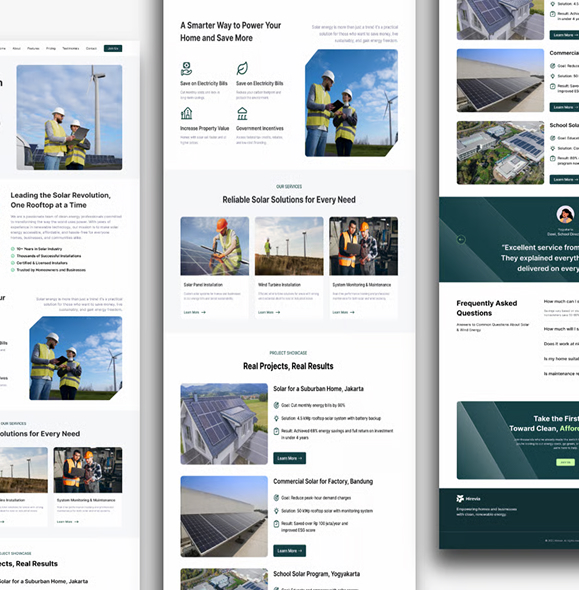Screen dimensions: 579x590
Task: Open Contact in the left page navbar
Action: pyautogui.click(x=91, y=48)
